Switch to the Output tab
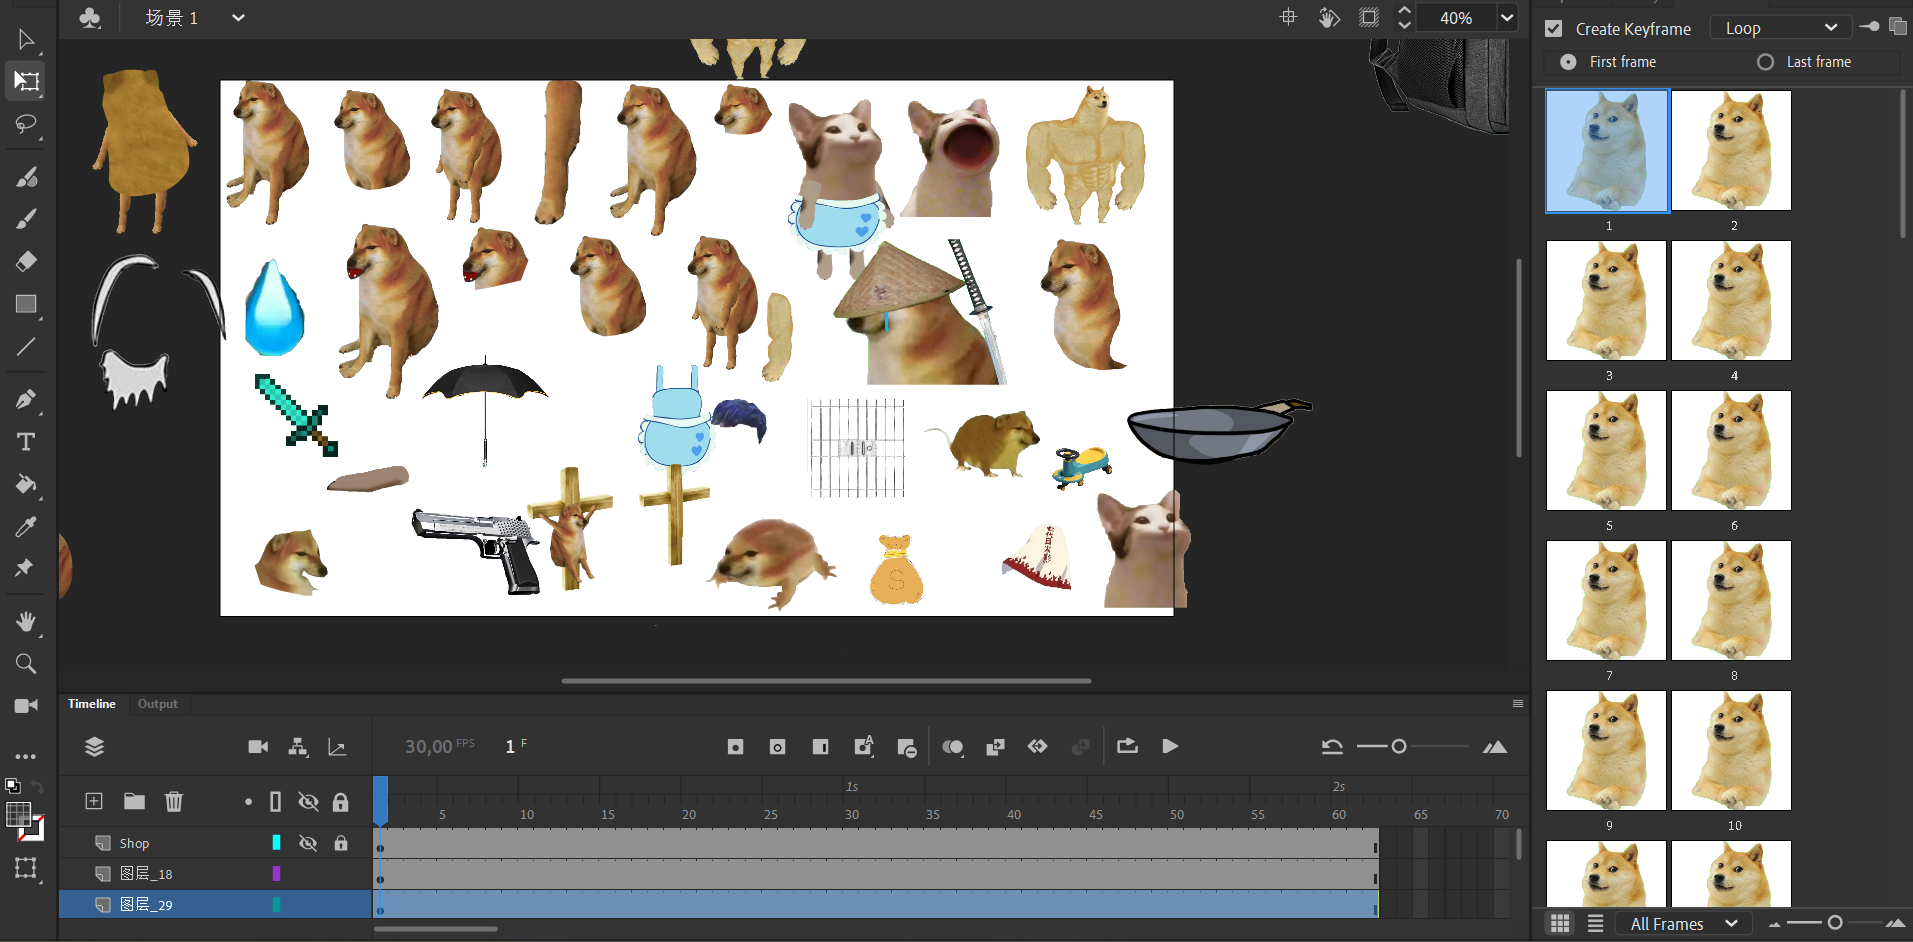 (x=157, y=704)
